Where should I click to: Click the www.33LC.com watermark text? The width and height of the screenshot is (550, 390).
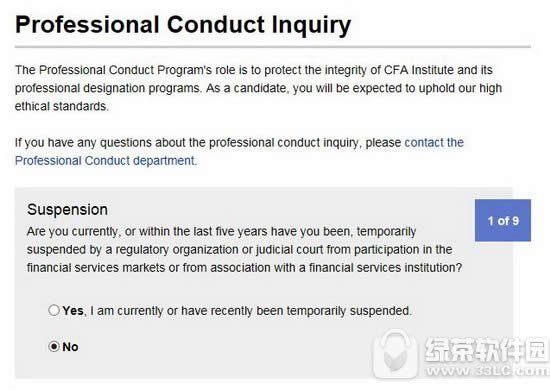[488, 370]
